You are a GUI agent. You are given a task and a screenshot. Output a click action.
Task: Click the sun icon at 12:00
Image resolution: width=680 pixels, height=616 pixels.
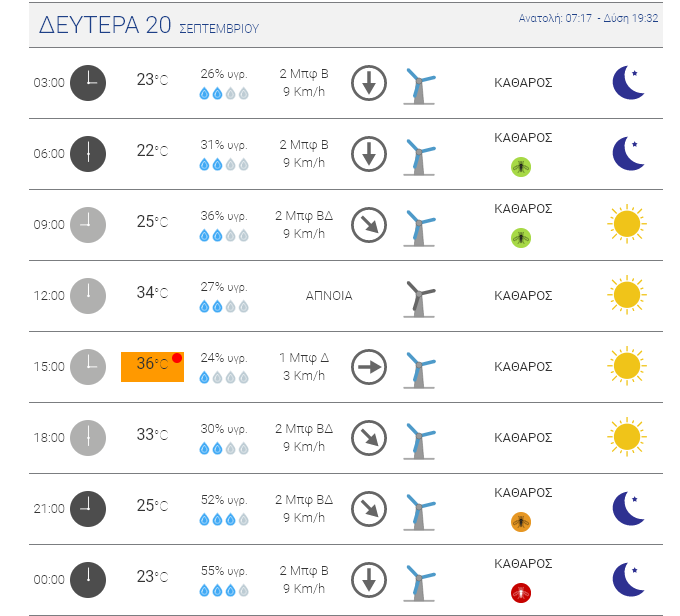[x=627, y=295]
